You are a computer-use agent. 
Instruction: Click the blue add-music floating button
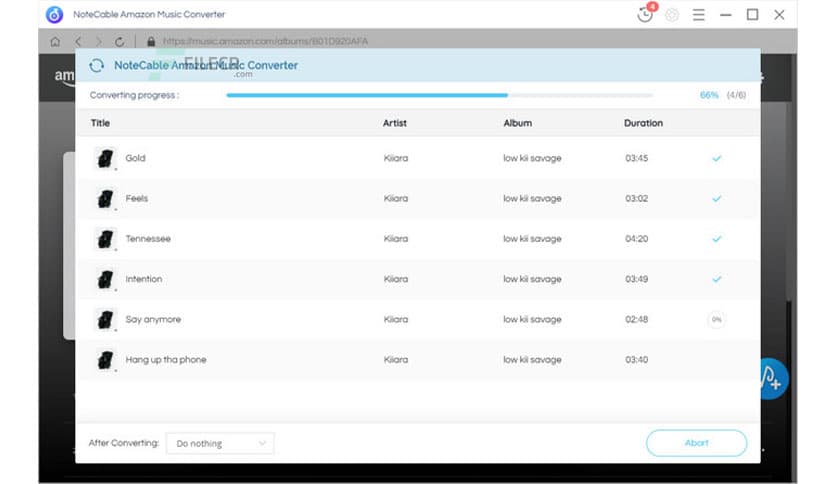click(774, 378)
